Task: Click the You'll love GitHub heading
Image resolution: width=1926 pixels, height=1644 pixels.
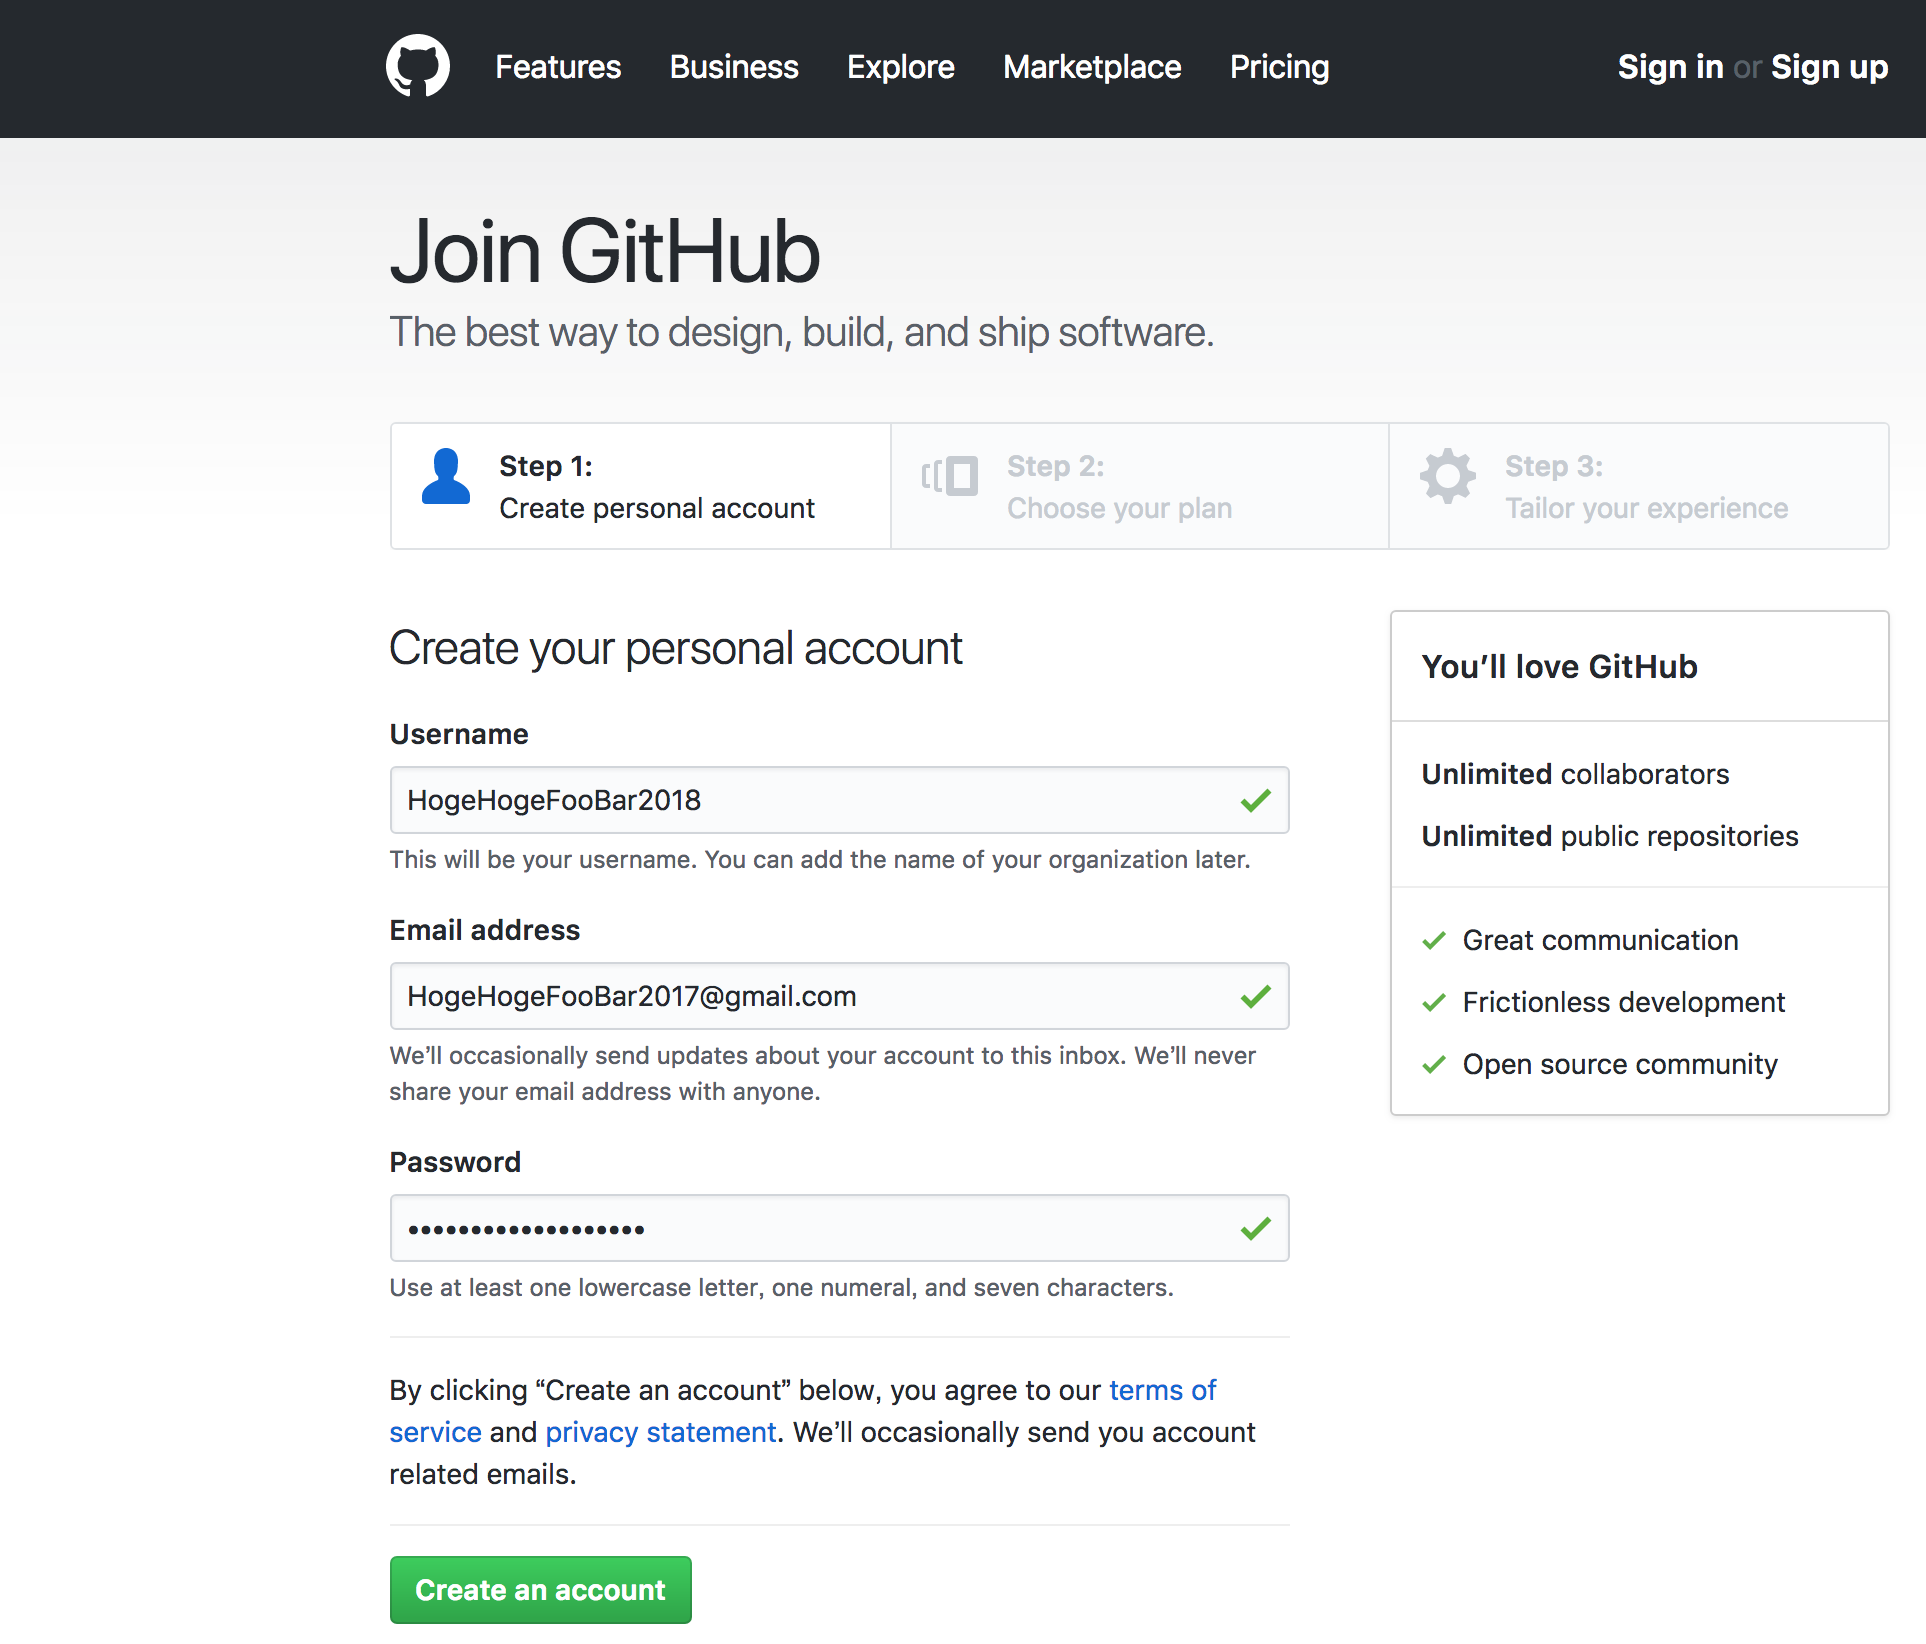Action: point(1559,666)
